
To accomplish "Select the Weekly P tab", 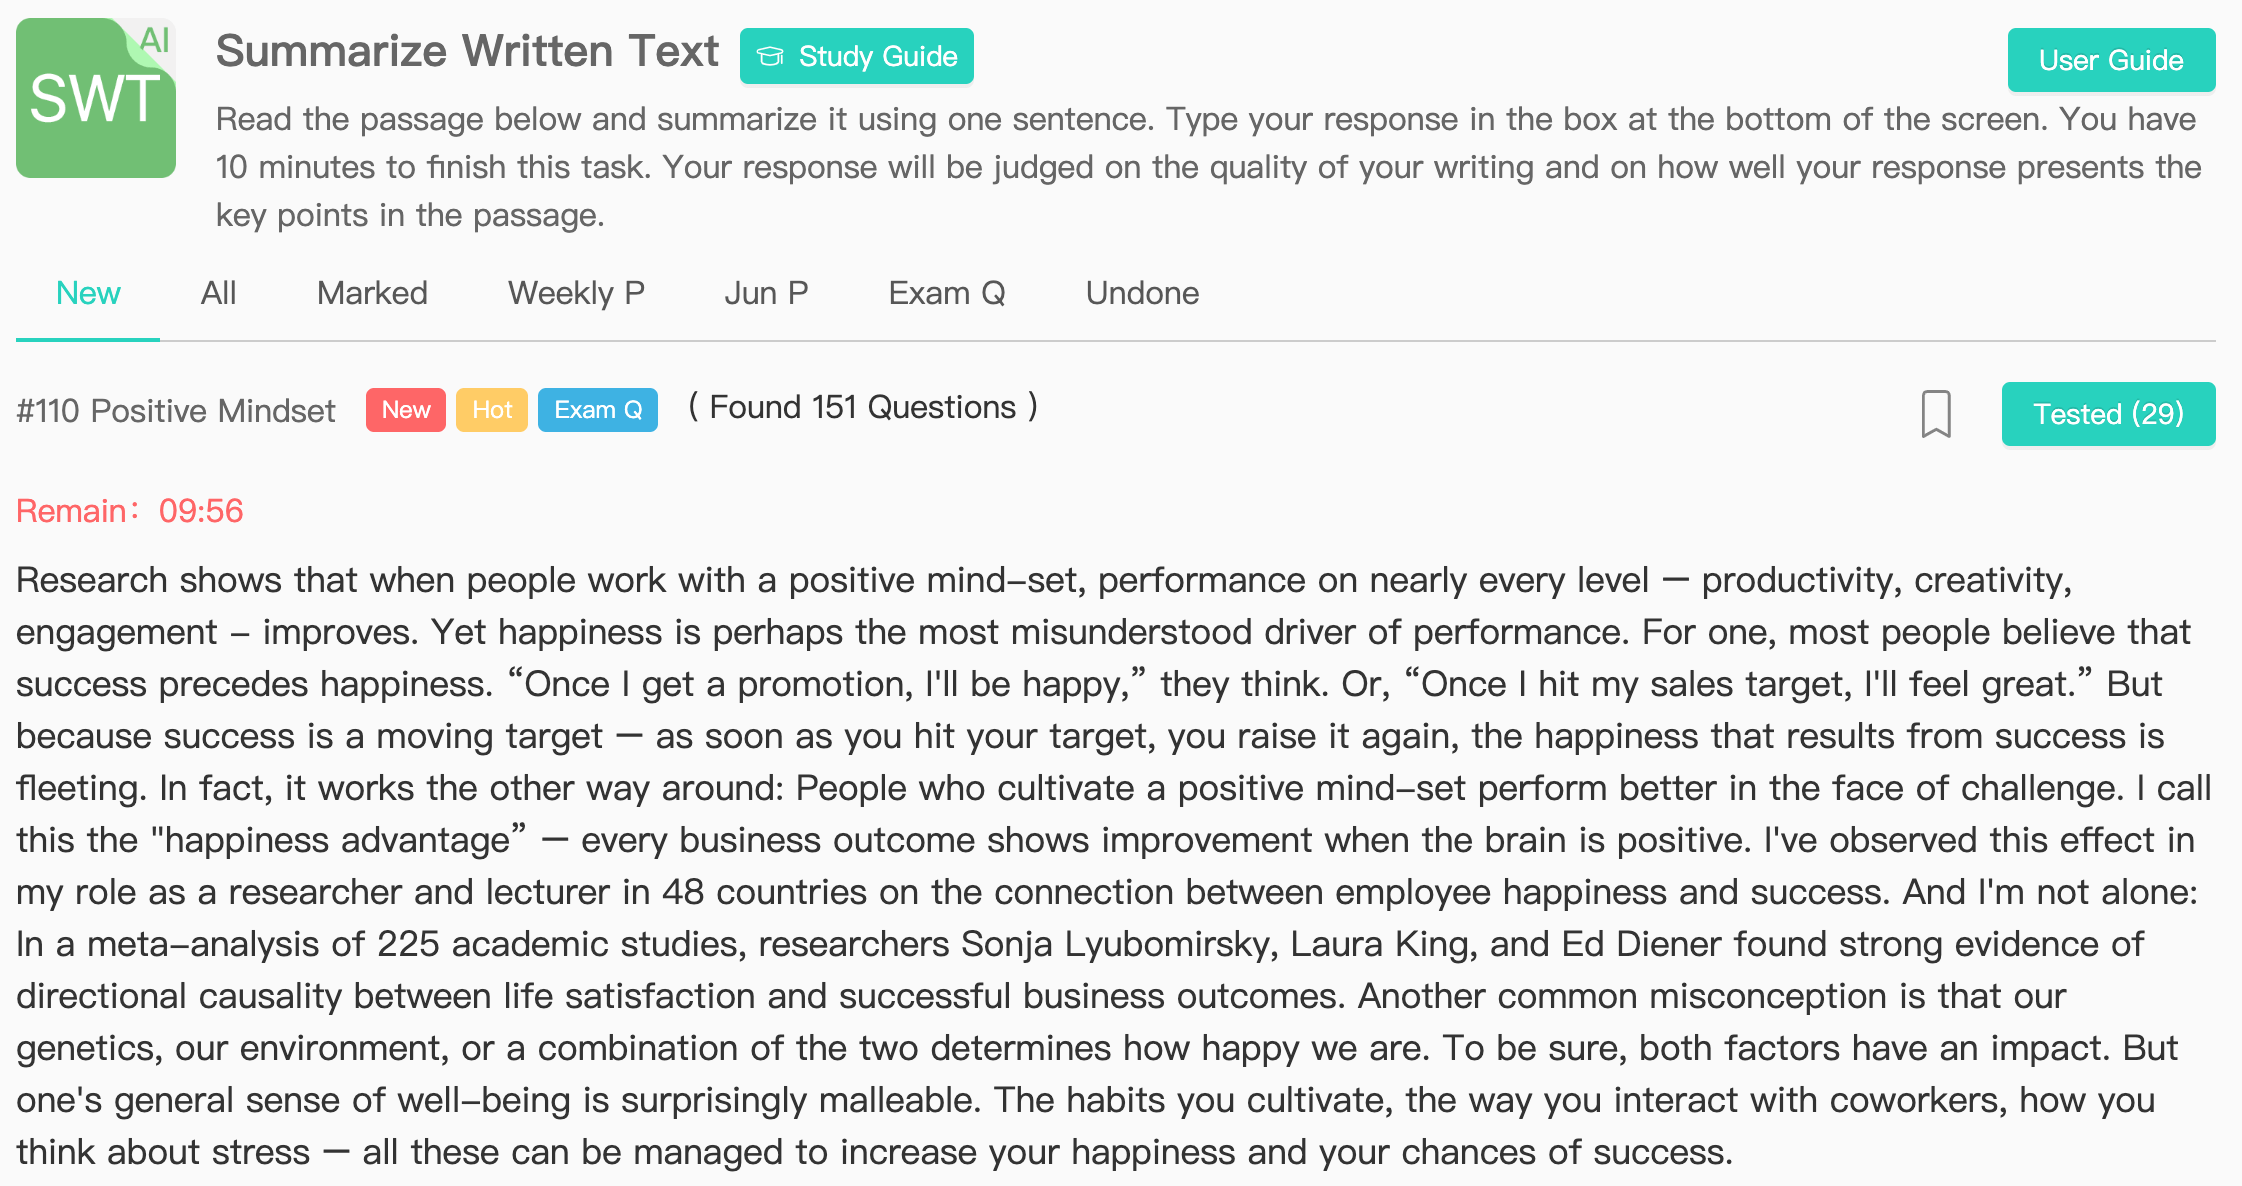I will pyautogui.click(x=576, y=293).
